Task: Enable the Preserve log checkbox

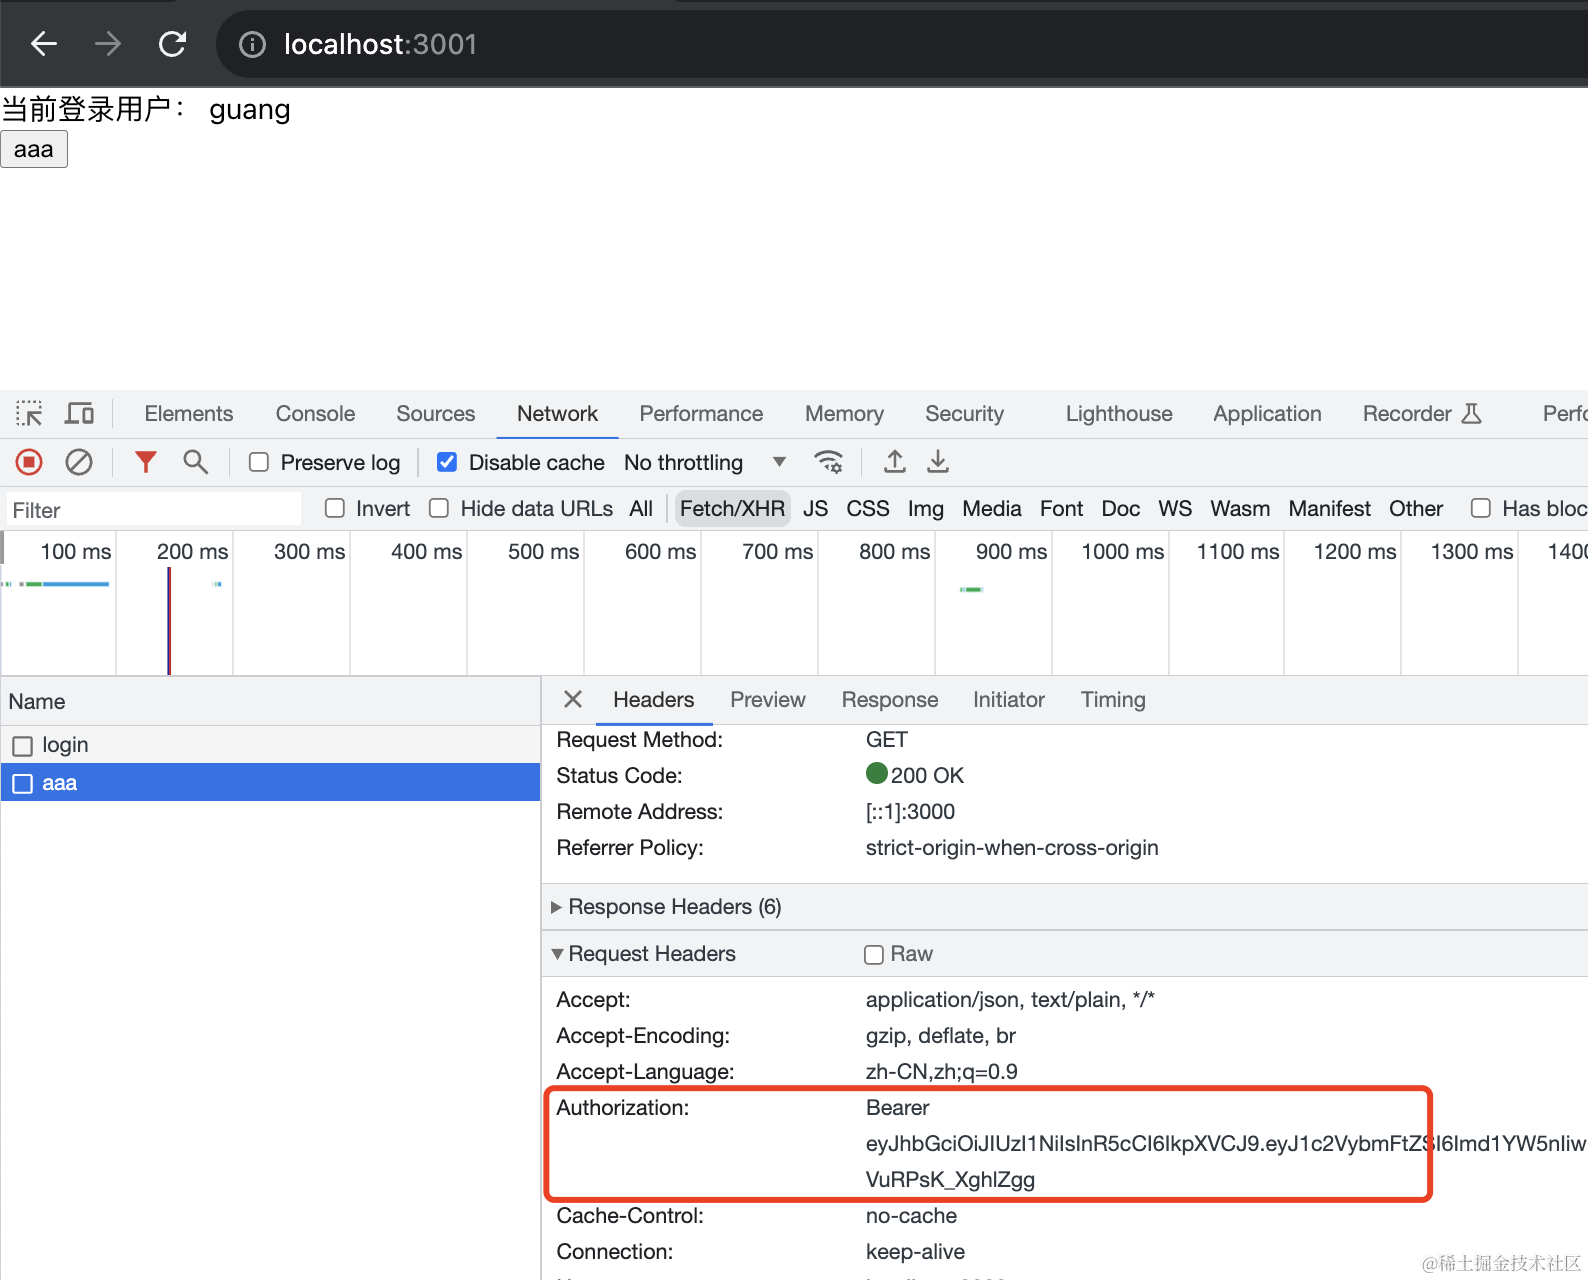Action: [x=259, y=462]
